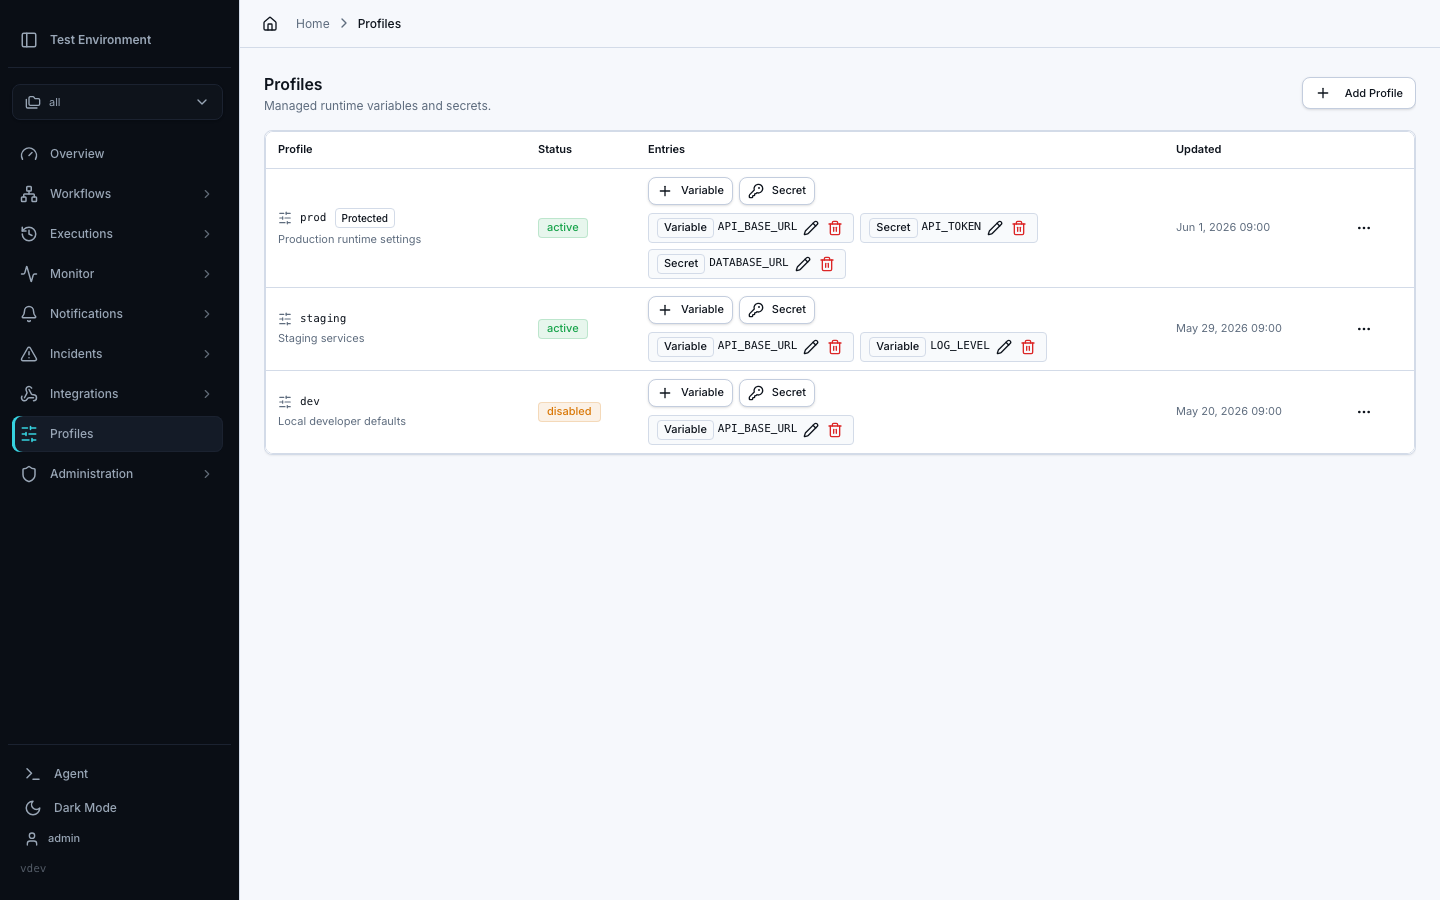
Task: Click the Add Profile button
Action: [x=1358, y=93]
